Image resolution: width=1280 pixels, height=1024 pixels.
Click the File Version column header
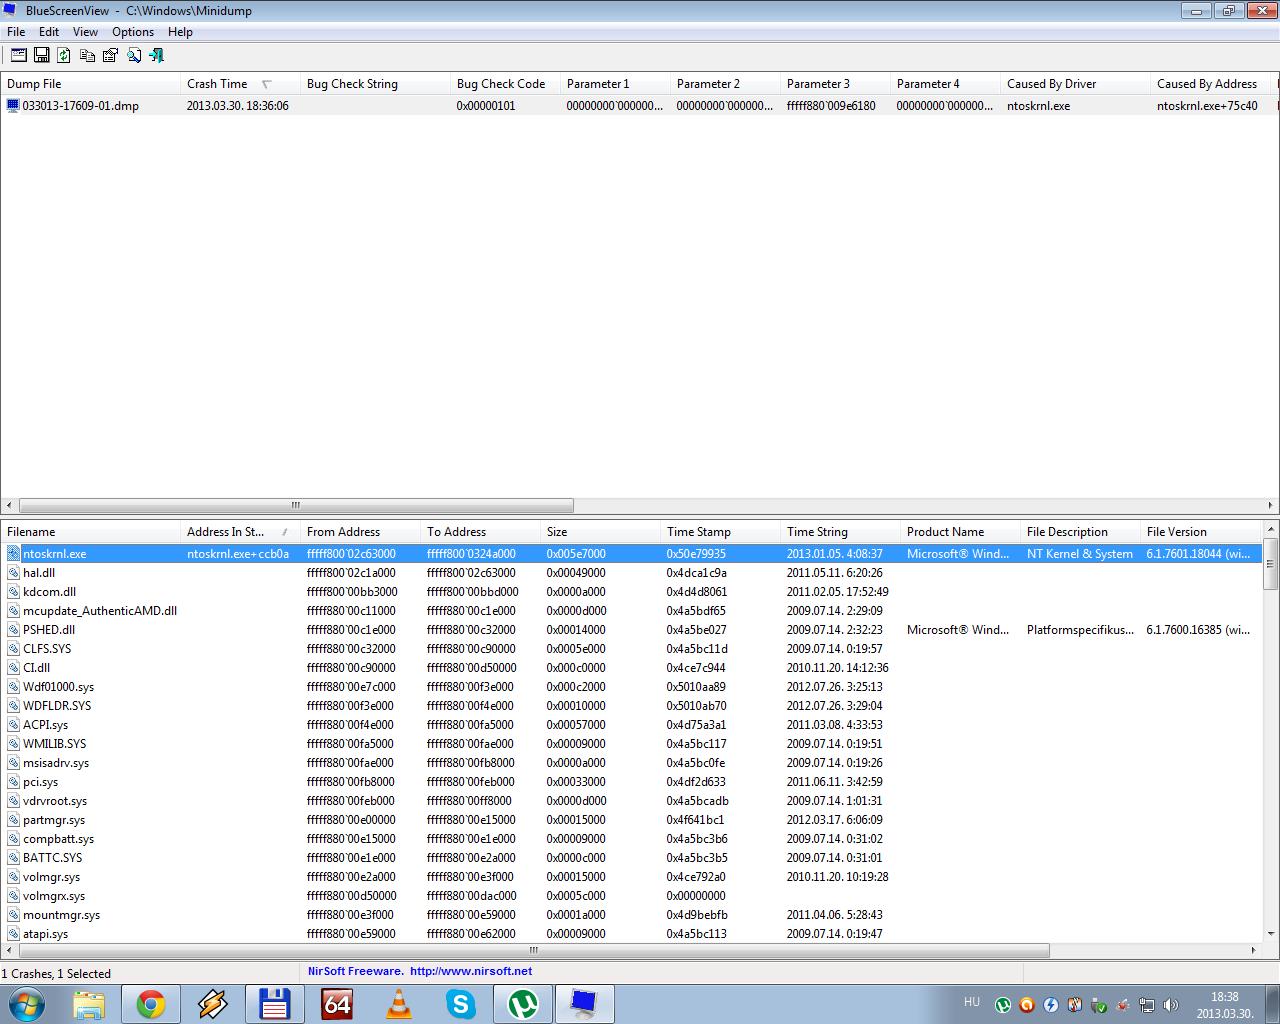[1200, 532]
